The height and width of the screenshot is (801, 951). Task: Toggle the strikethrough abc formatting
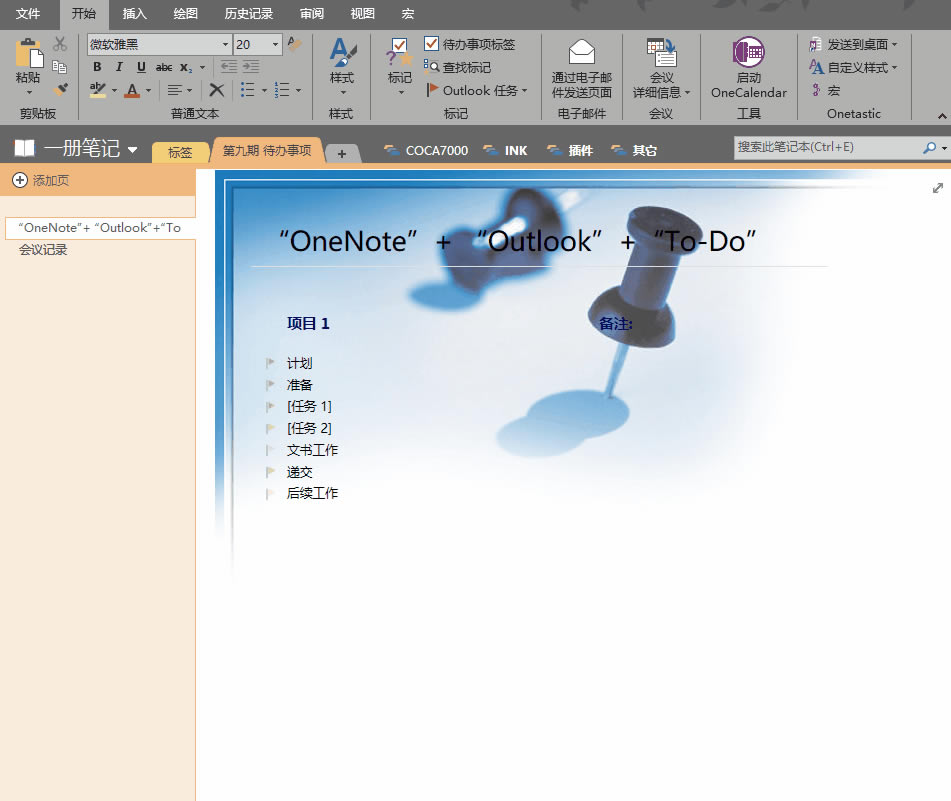point(163,67)
